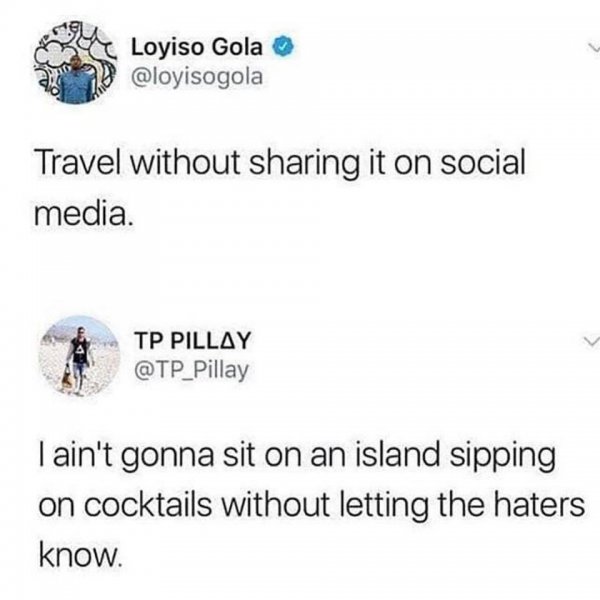Click the word 'know.' in the reply
The height and width of the screenshot is (600, 600).
[80, 554]
